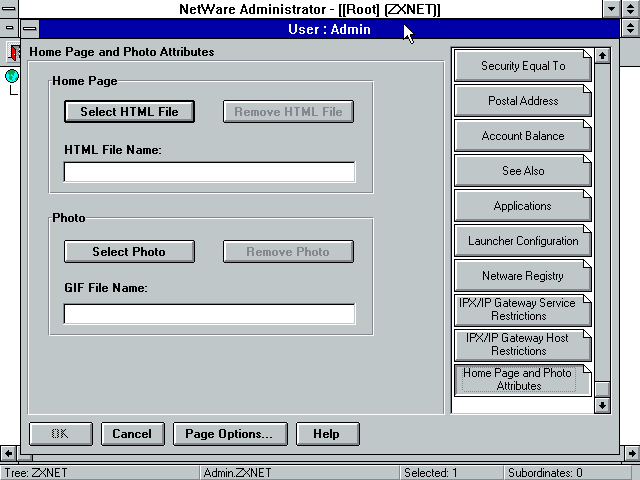Click the Selected: 1 status entry
640x480 pixels.
click(431, 473)
